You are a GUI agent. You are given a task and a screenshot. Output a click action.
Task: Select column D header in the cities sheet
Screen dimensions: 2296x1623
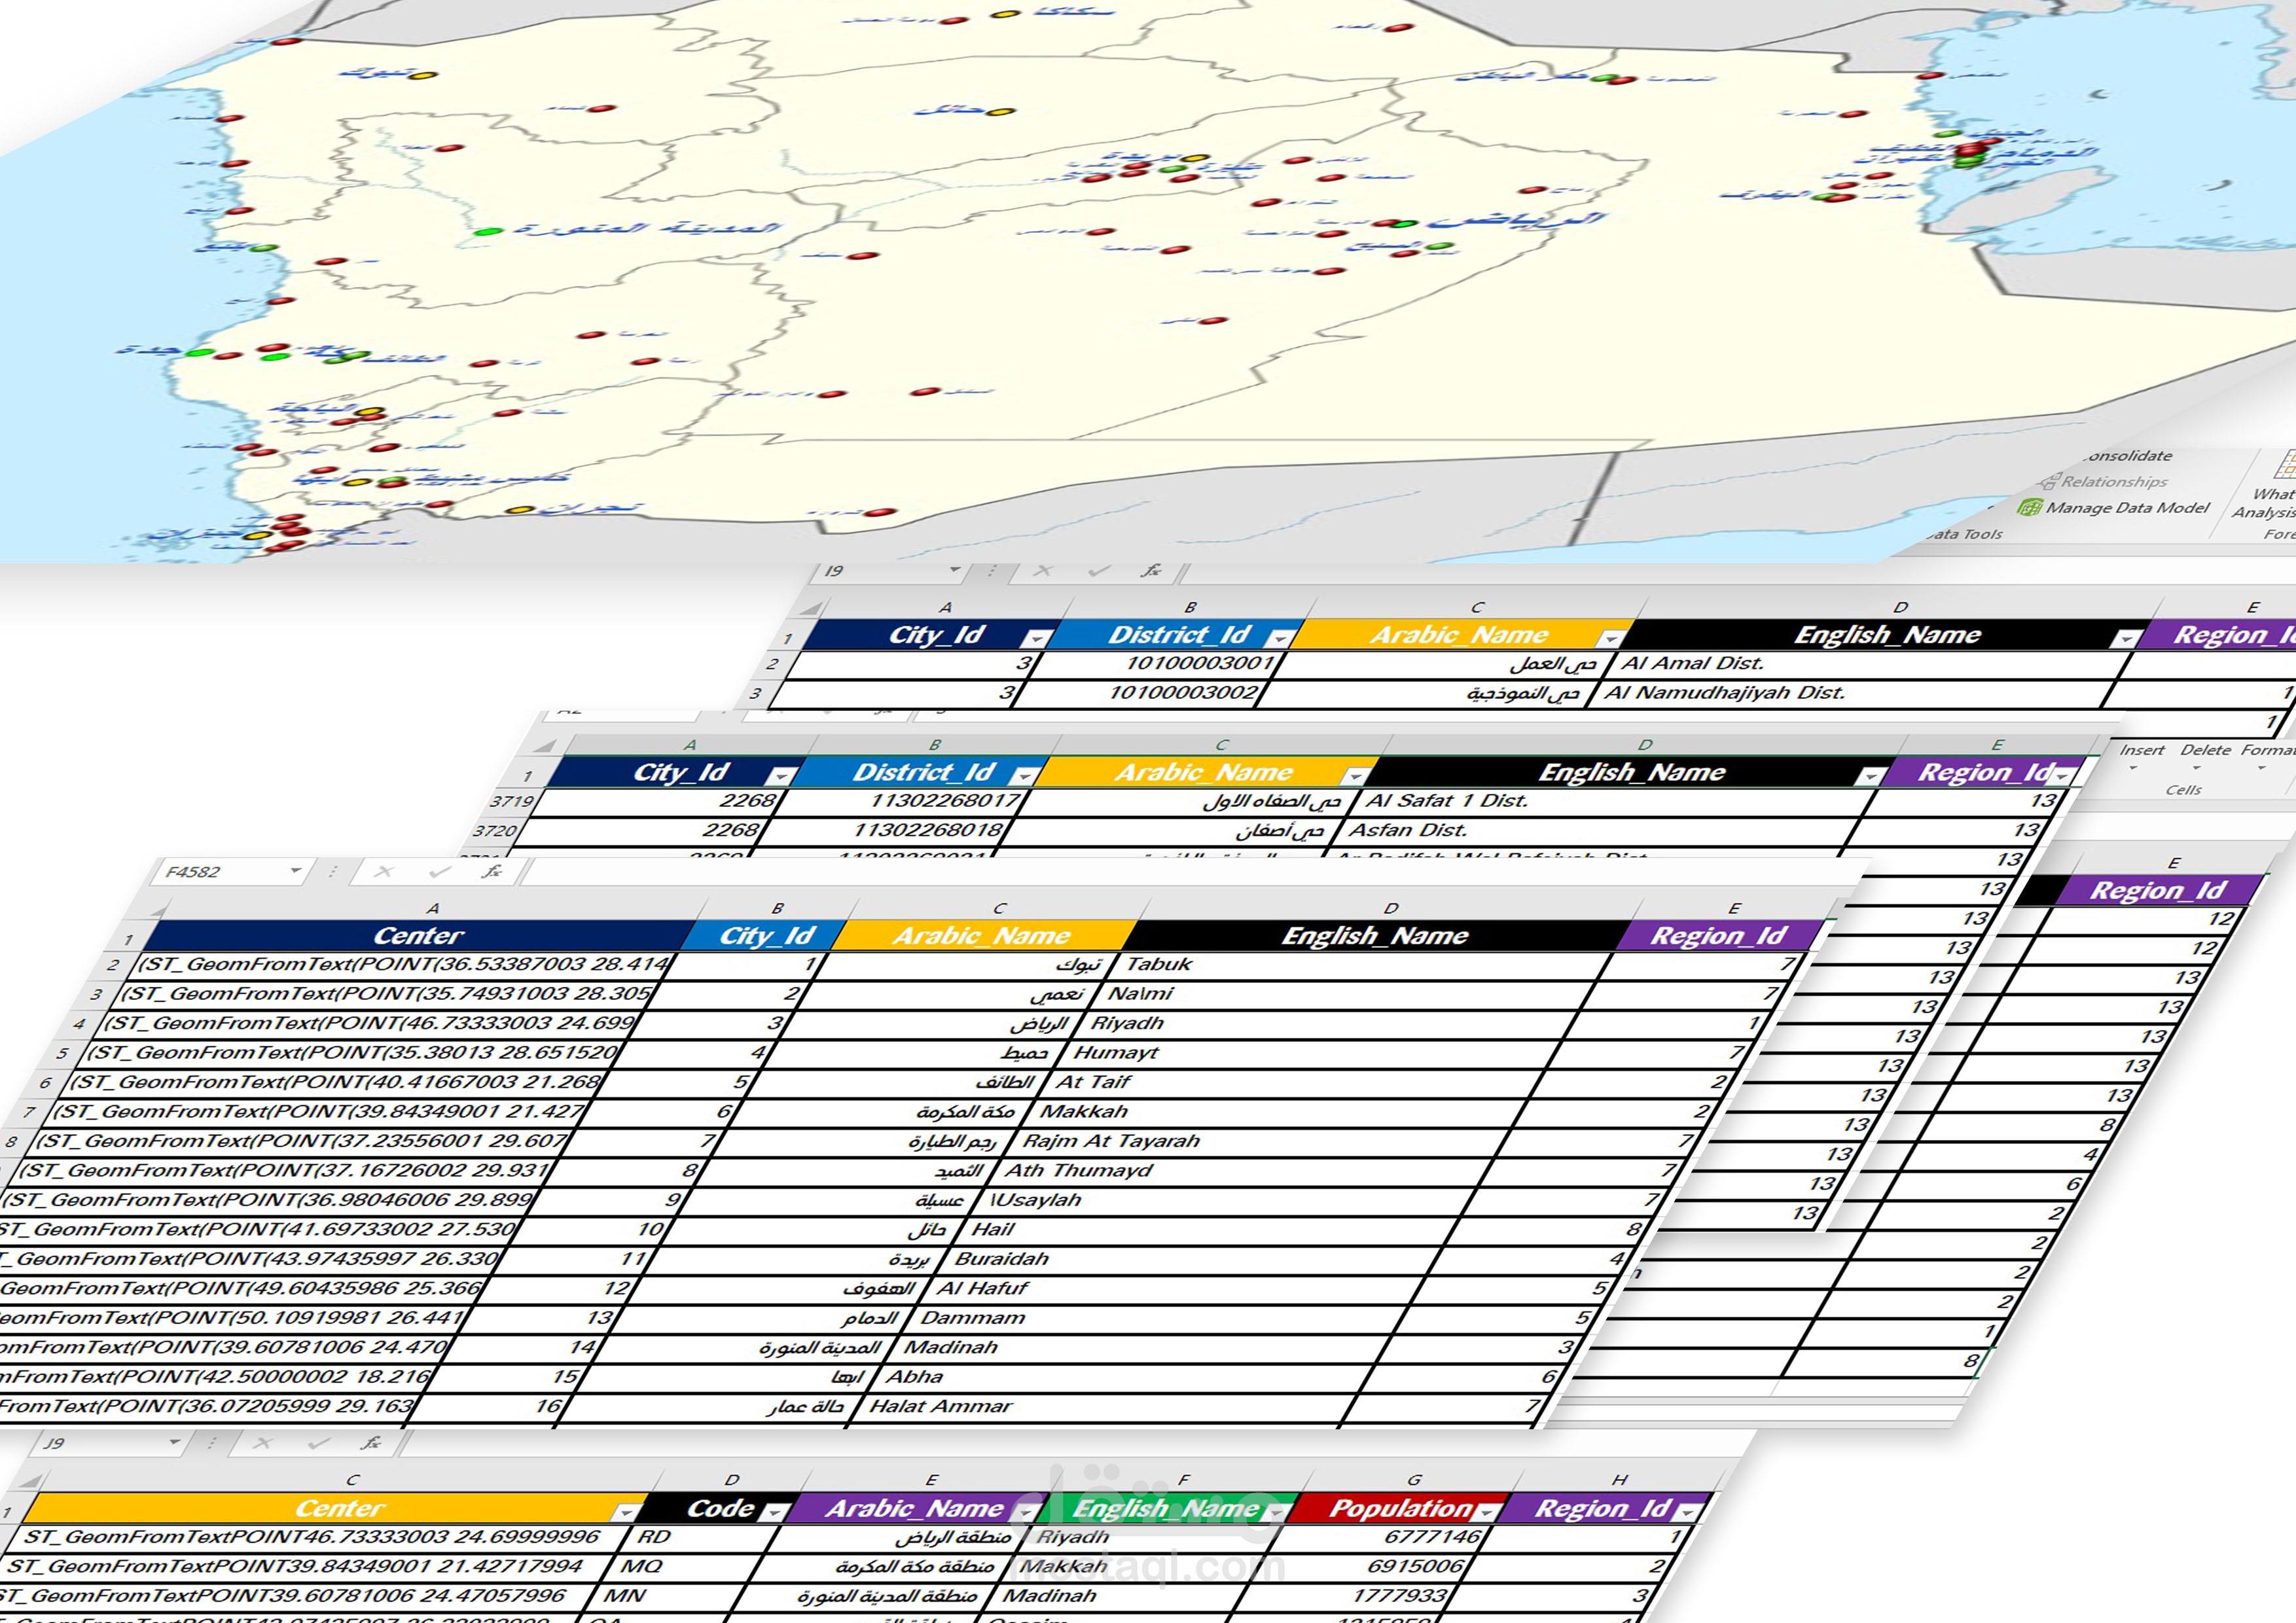(1390, 908)
